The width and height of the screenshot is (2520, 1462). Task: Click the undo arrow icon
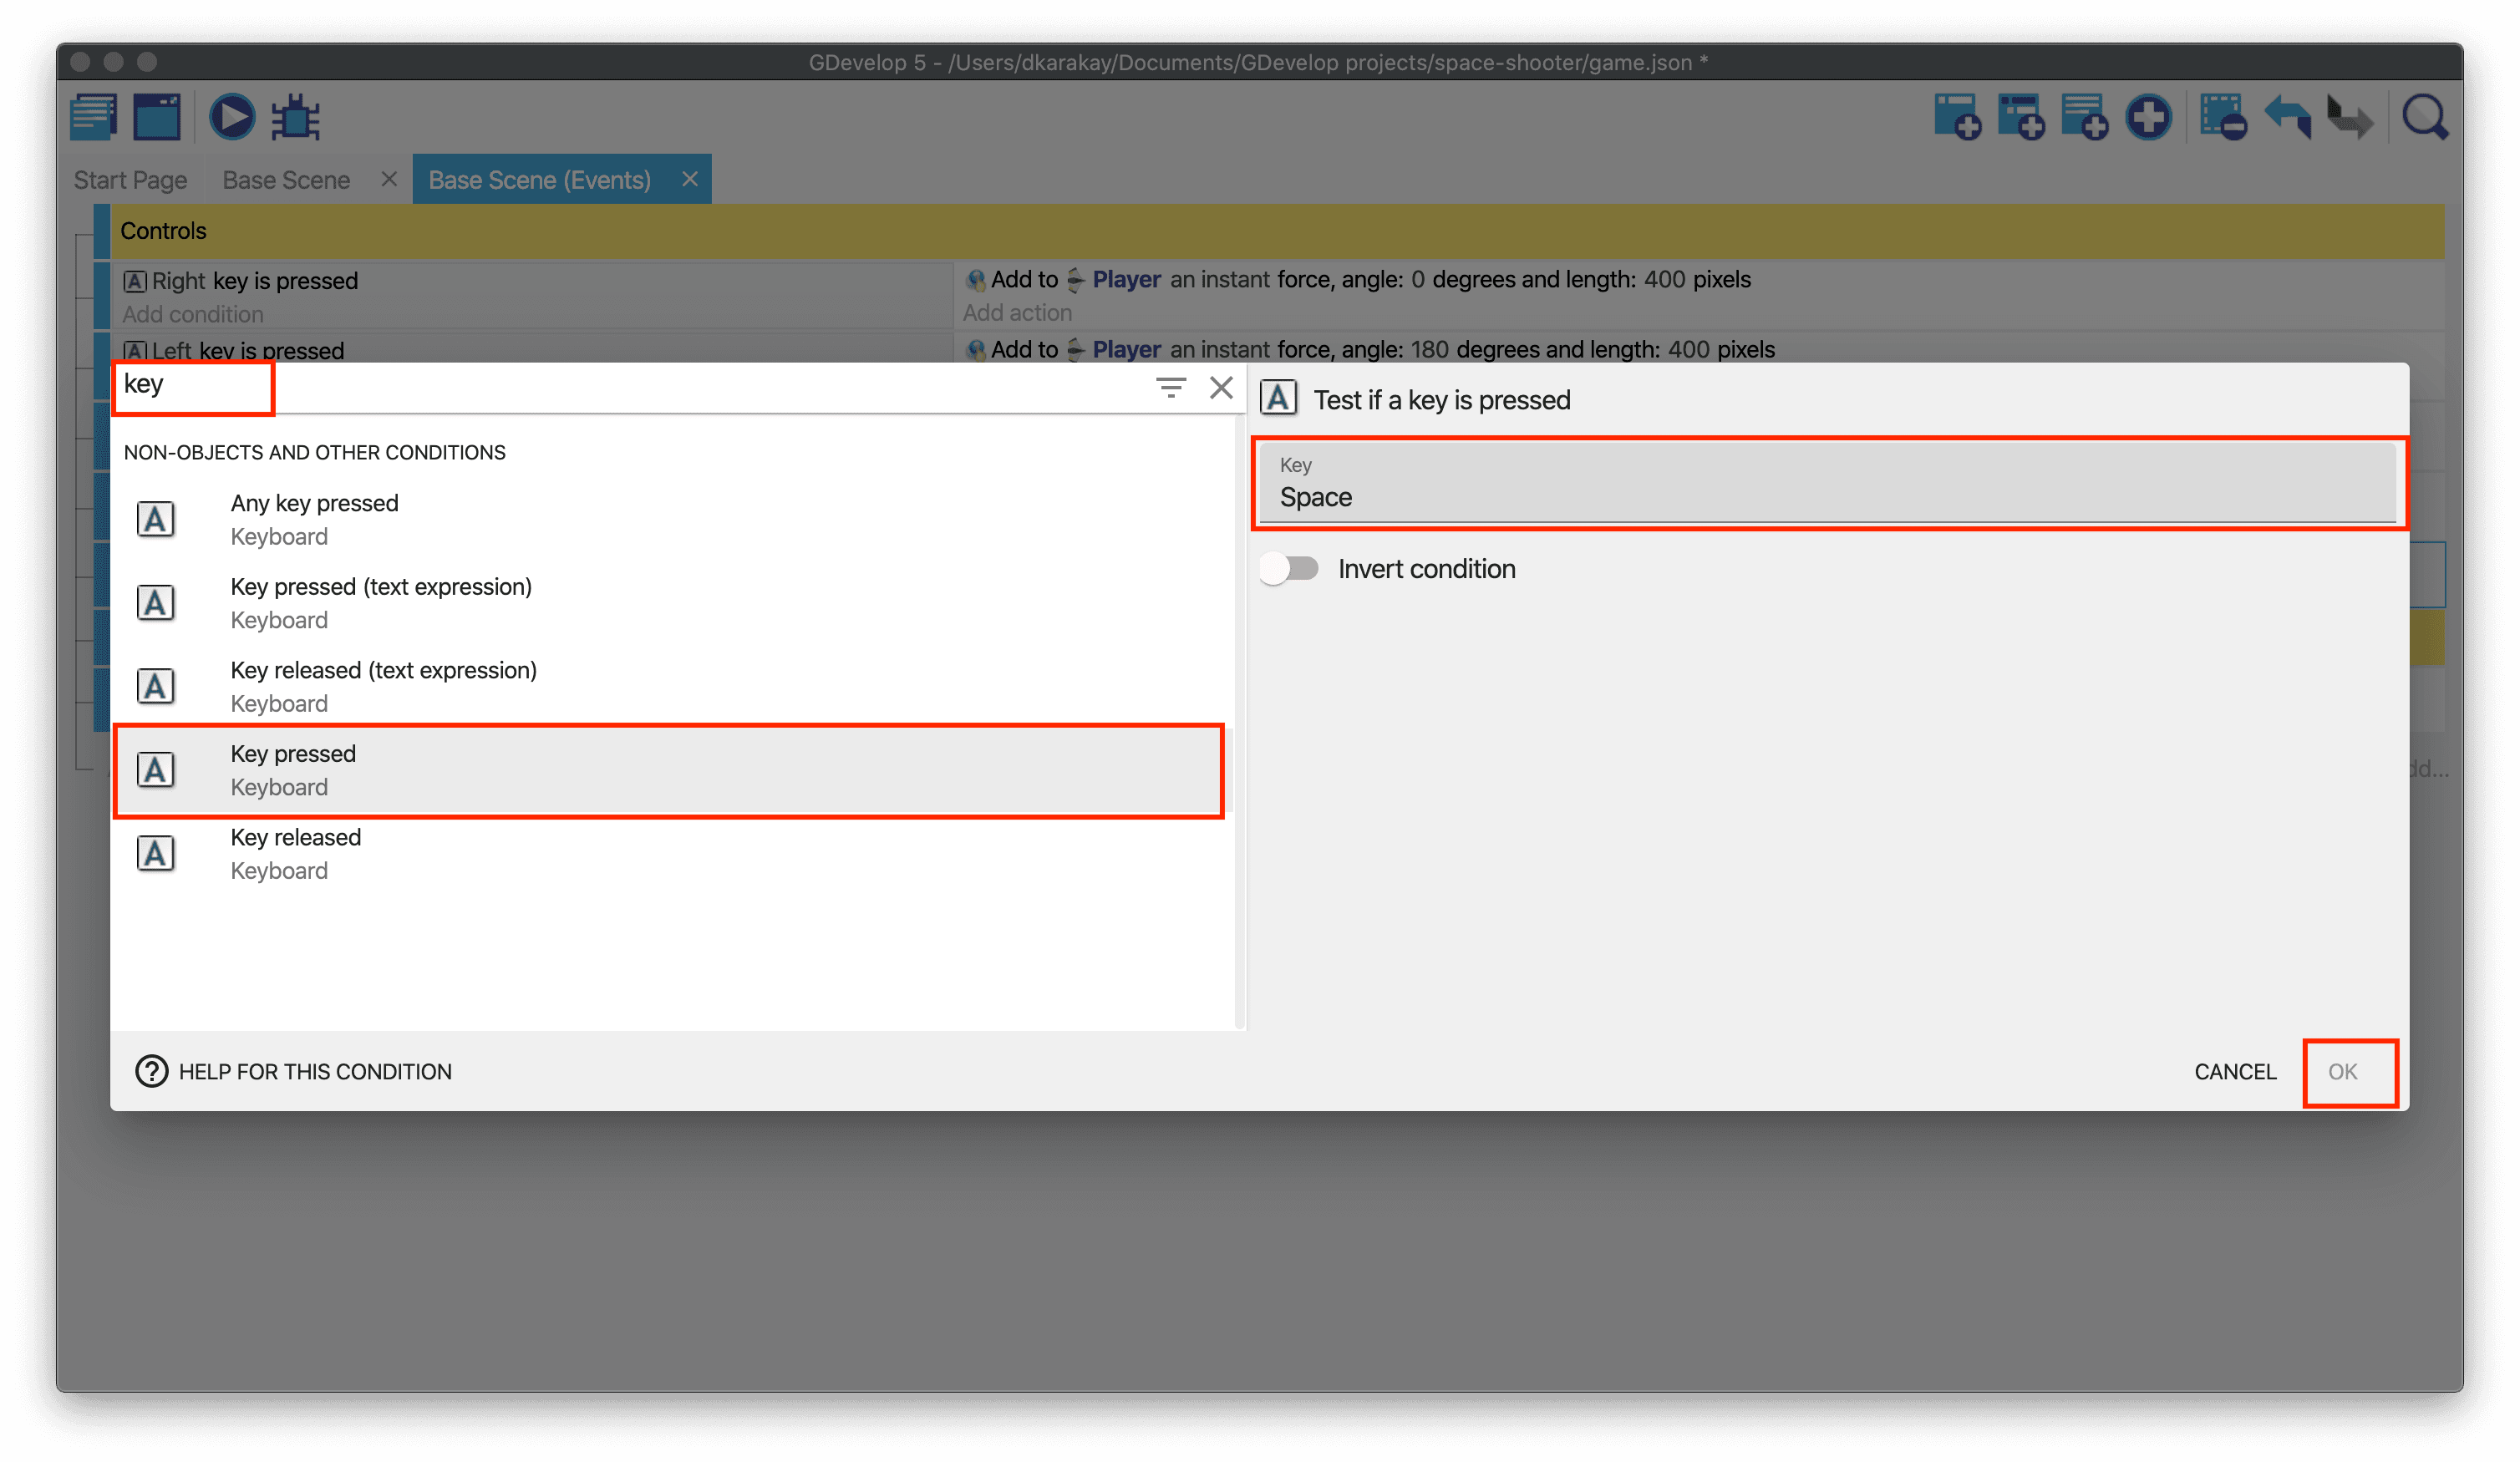pyautogui.click(x=2287, y=118)
